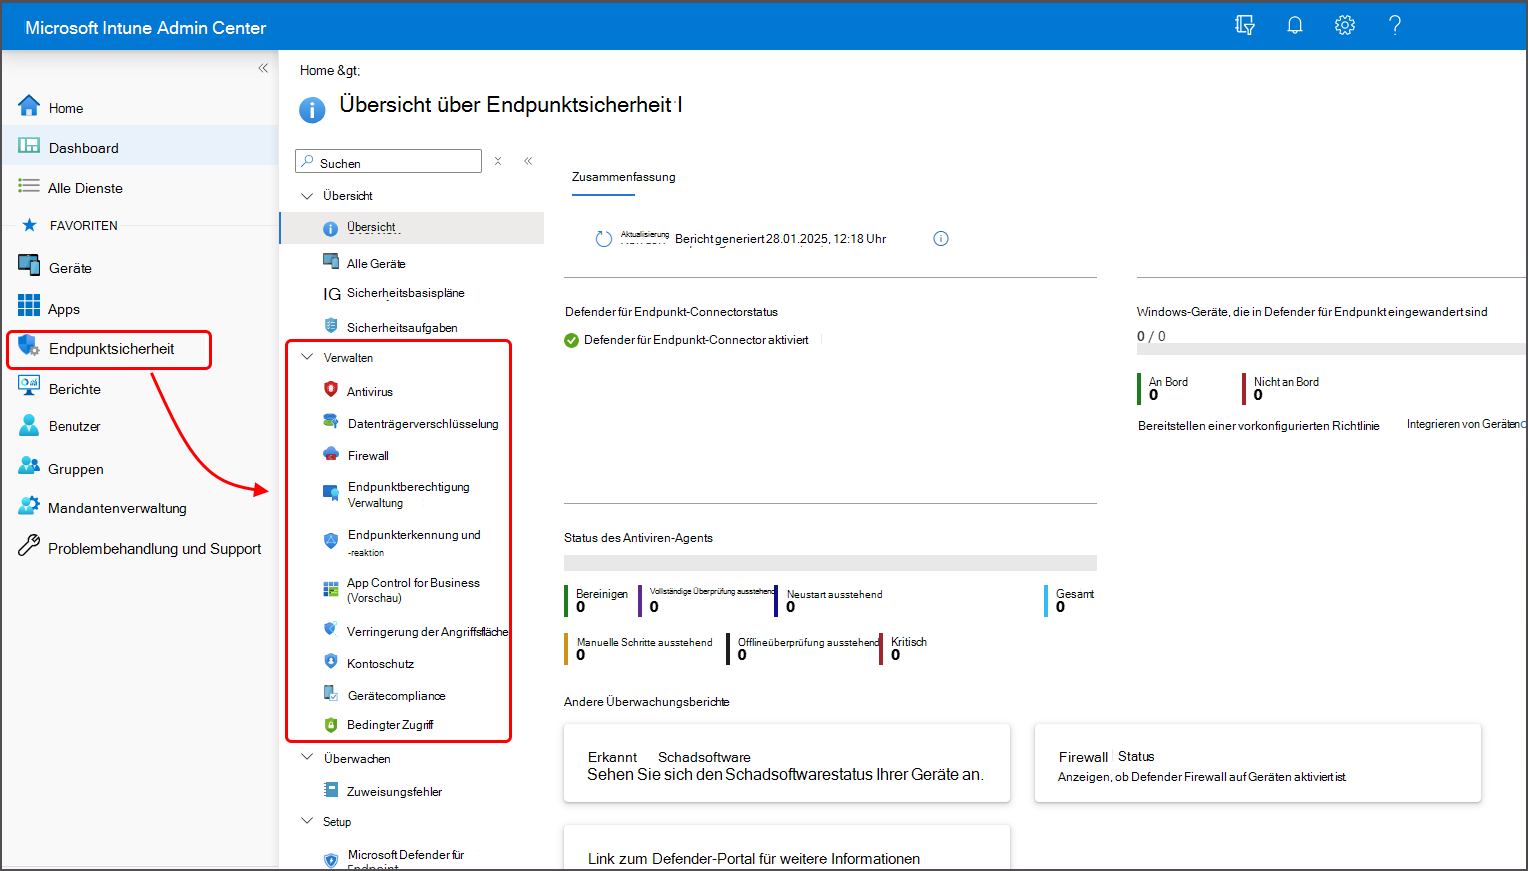
Task: Click the Alle Geräte icon
Action: 331,261
